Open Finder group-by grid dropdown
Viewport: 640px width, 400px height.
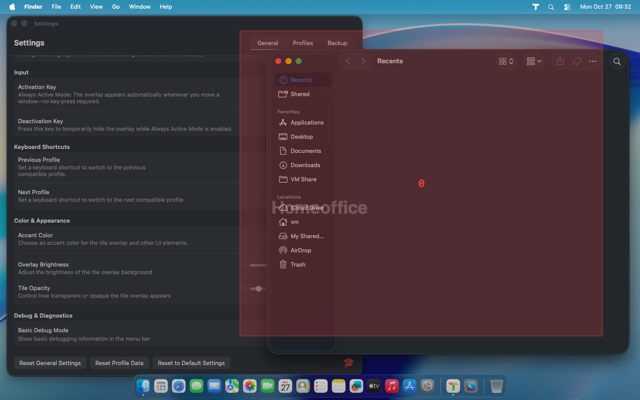click(x=534, y=61)
